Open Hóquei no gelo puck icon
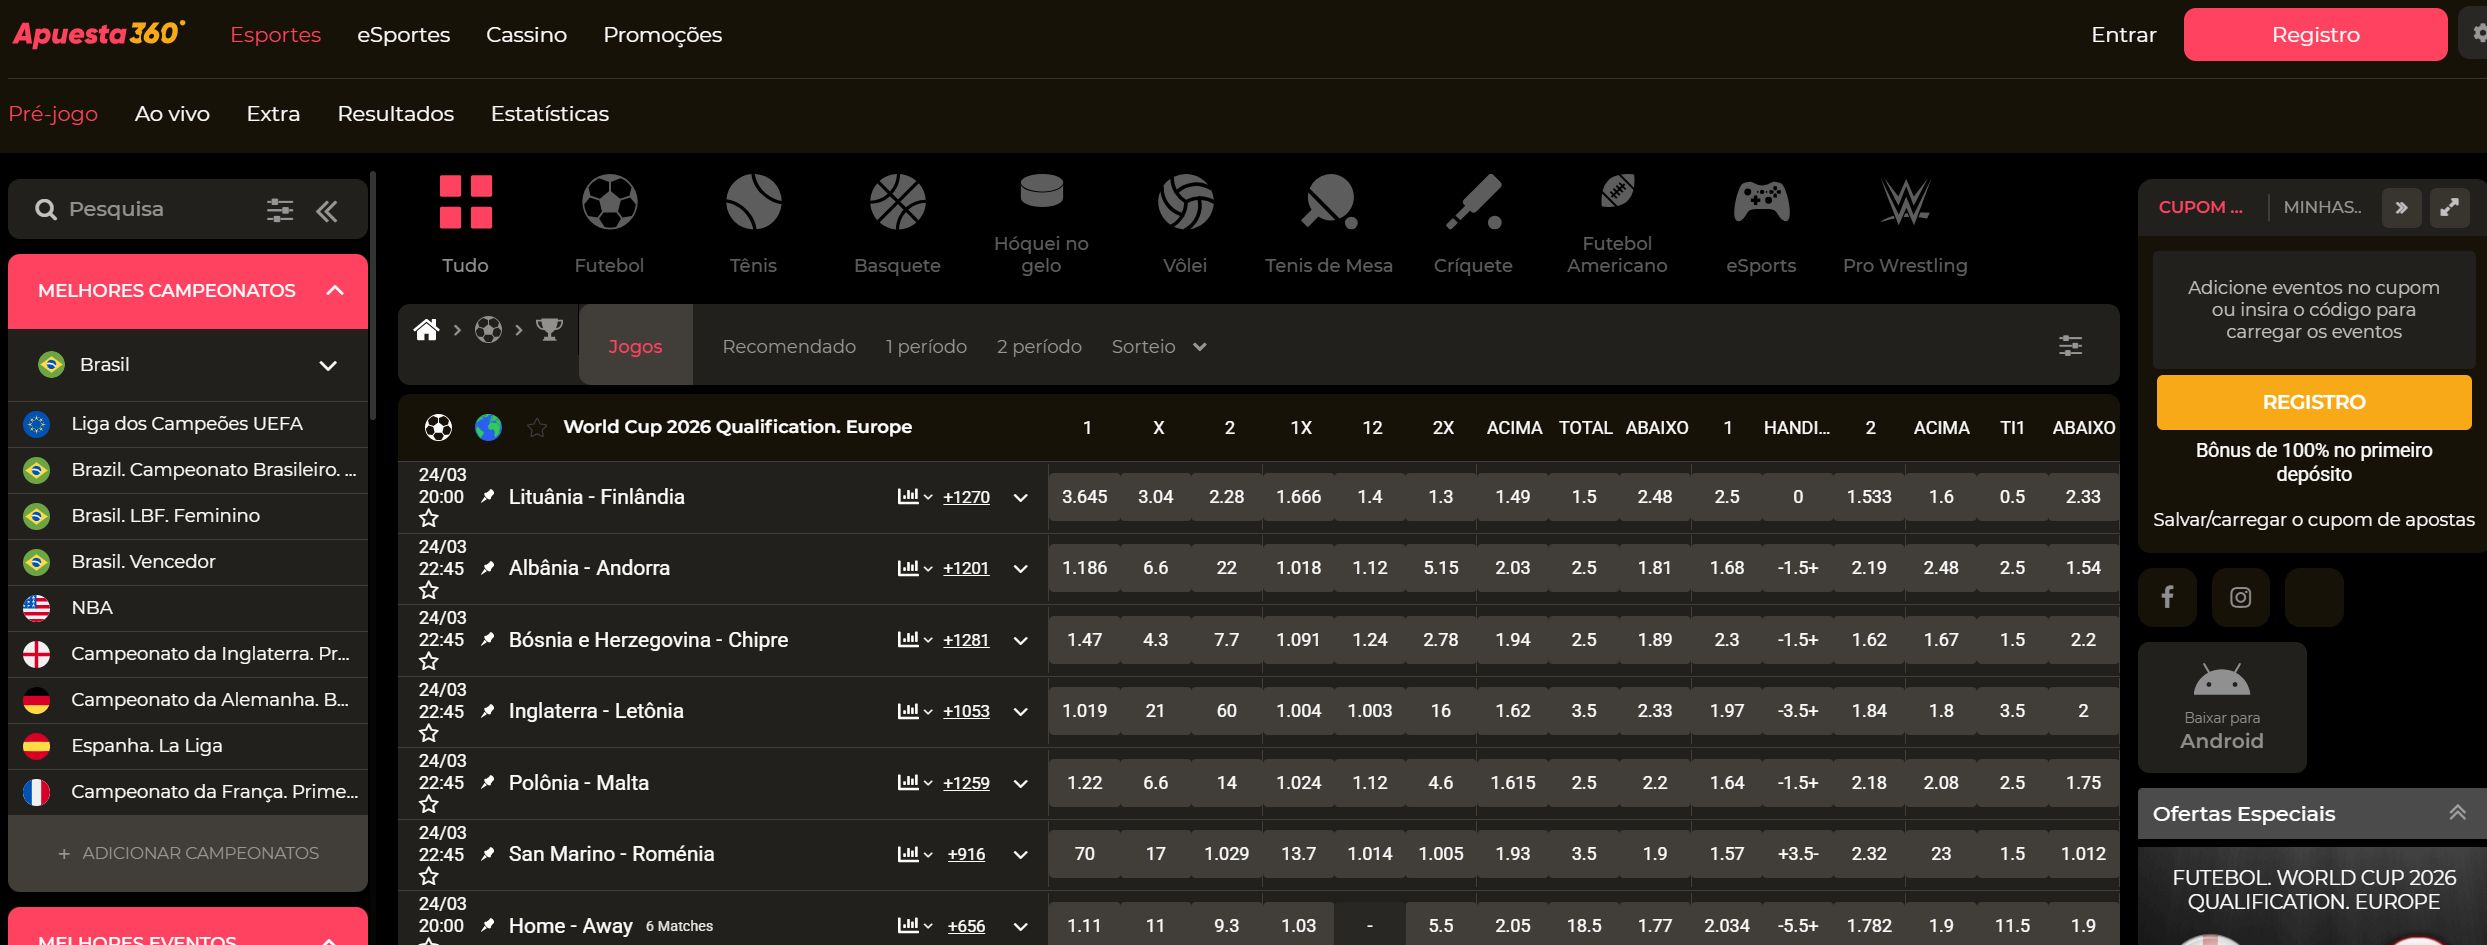Image resolution: width=2487 pixels, height=945 pixels. (1041, 190)
